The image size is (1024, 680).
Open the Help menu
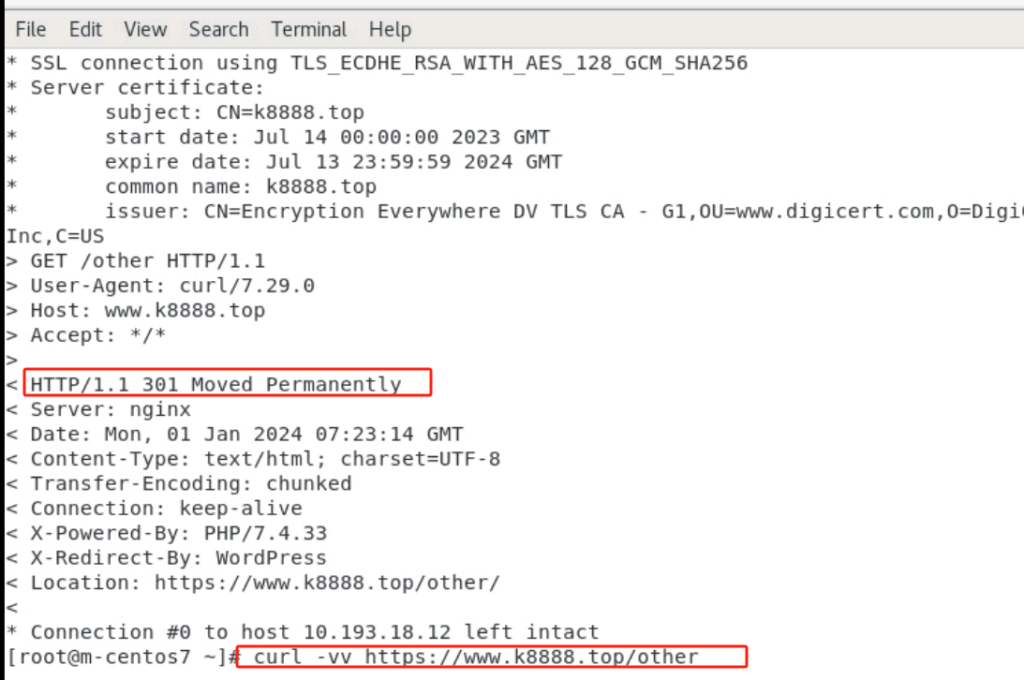coord(390,29)
